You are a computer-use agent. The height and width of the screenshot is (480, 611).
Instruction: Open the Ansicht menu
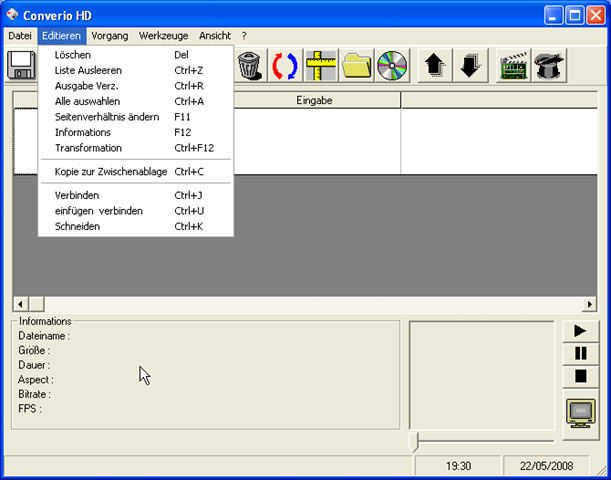click(x=215, y=36)
